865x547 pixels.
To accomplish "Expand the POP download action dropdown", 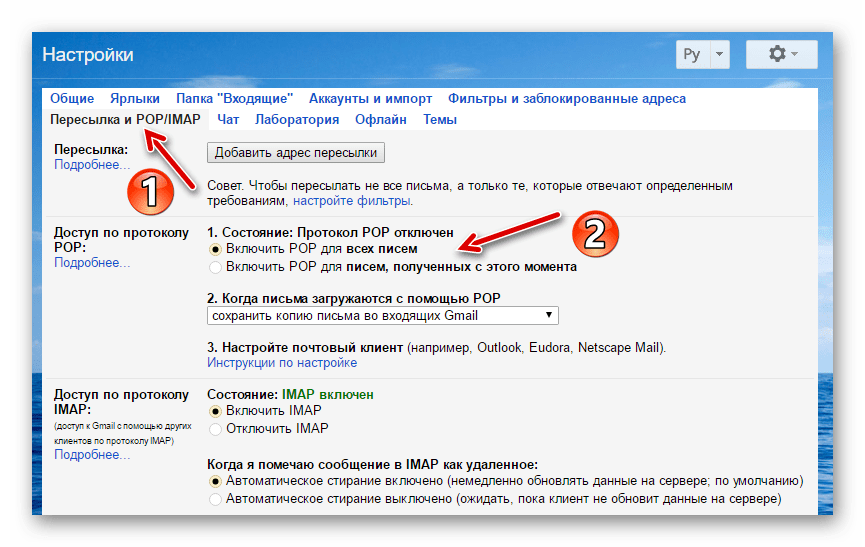I will pos(382,315).
